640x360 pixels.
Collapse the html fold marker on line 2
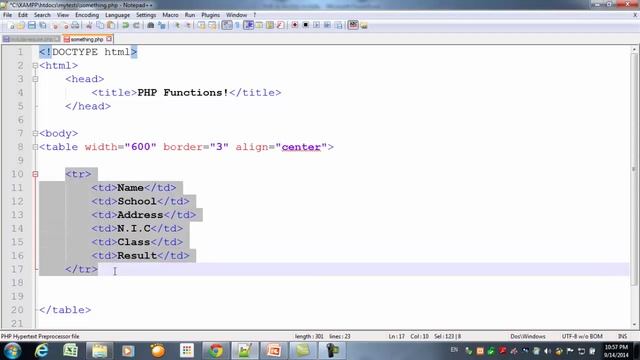coord(36,65)
